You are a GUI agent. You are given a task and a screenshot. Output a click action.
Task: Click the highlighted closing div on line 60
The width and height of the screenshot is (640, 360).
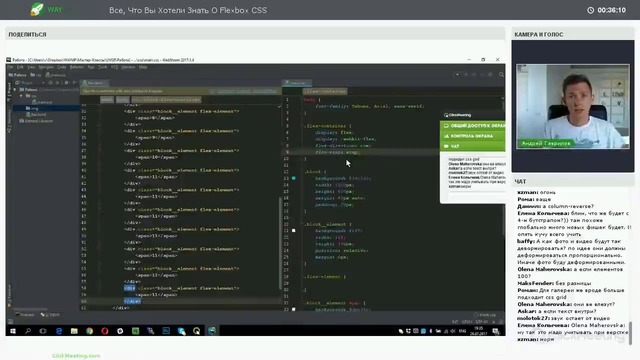pos(132,301)
